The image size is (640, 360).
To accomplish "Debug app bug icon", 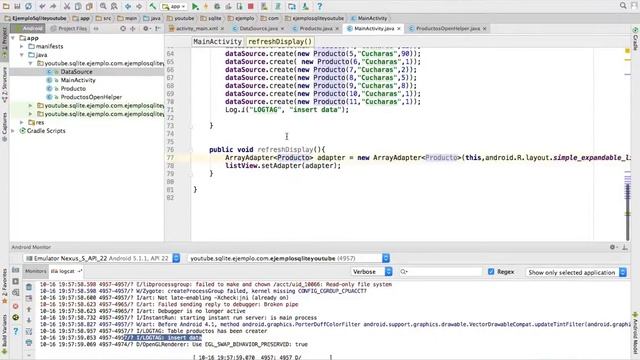I will click(217, 6).
